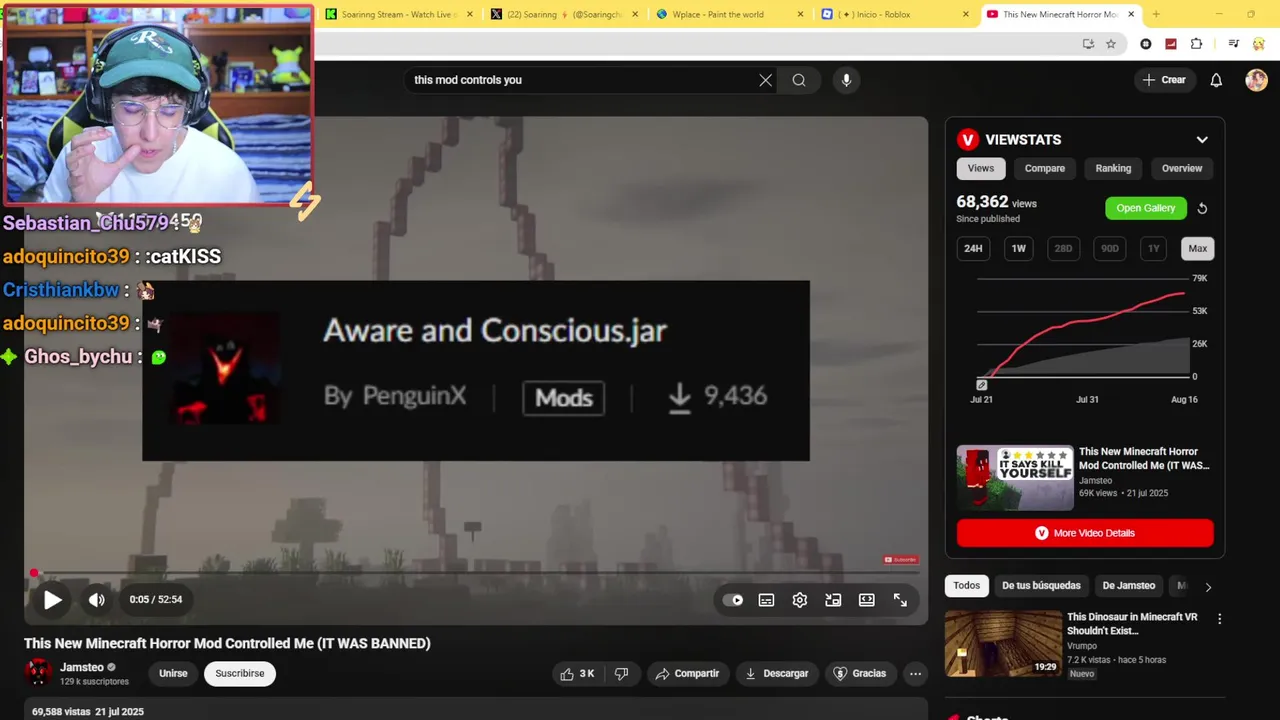Image resolution: width=1280 pixels, height=720 pixels.
Task: Start voice search with microphone icon
Action: (846, 80)
